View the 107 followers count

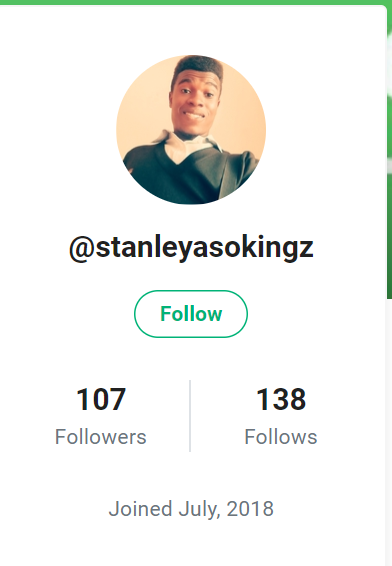tap(101, 399)
